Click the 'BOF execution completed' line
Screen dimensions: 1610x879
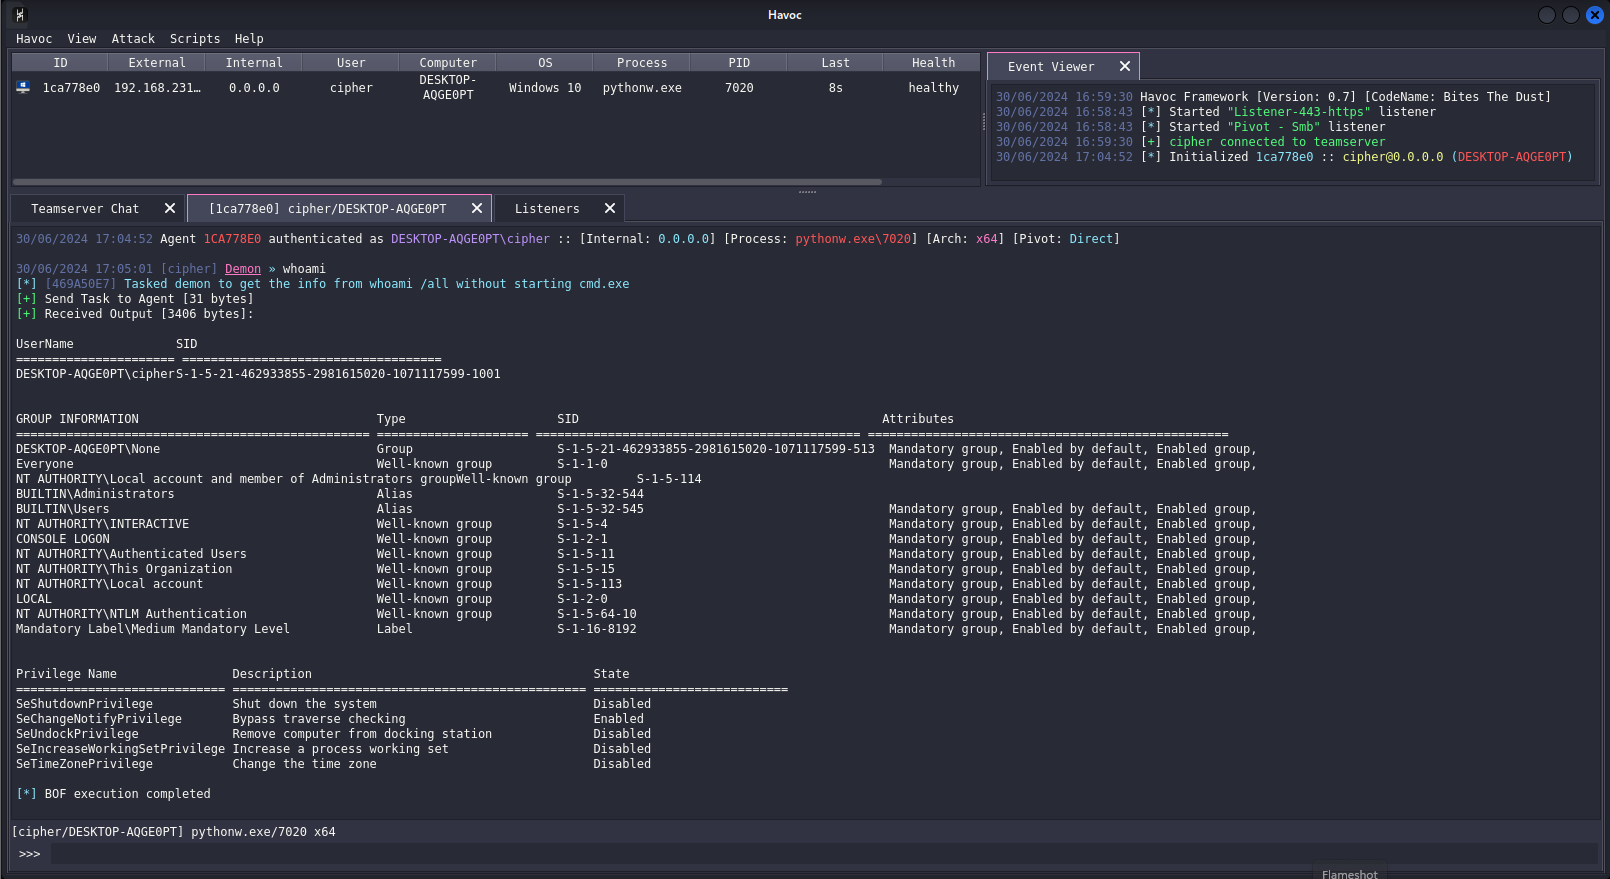coord(113,794)
